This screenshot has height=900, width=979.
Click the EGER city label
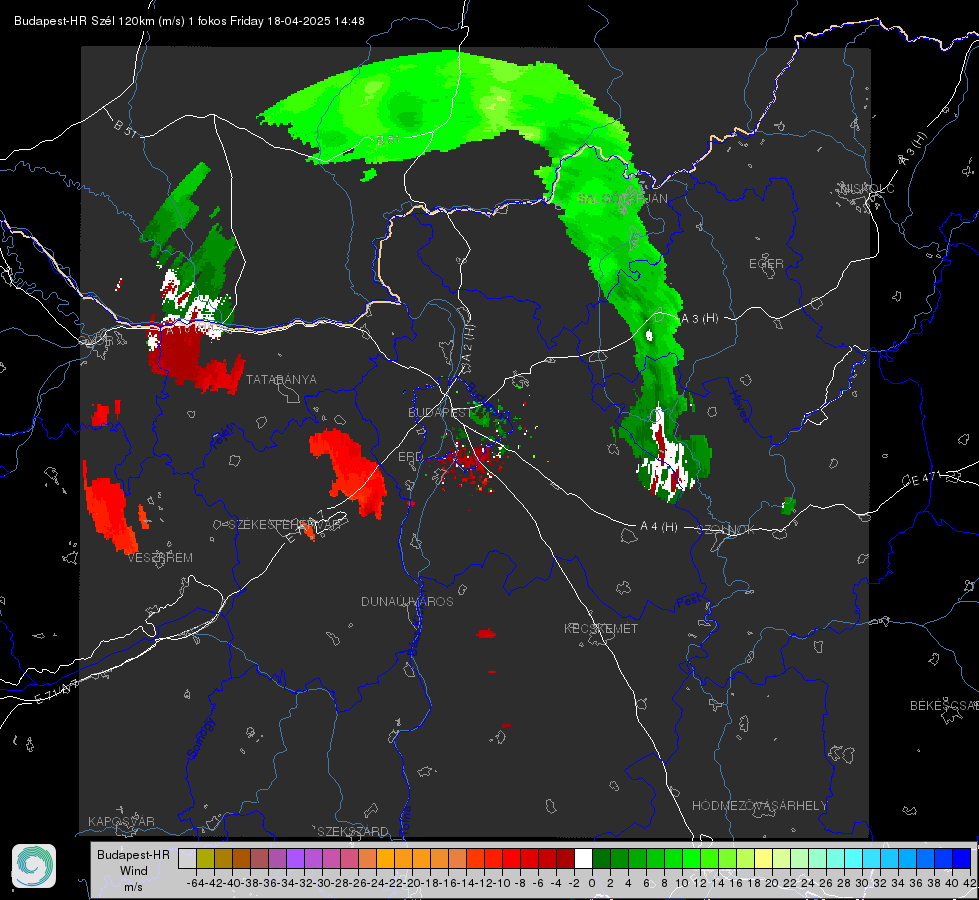pyautogui.click(x=766, y=264)
